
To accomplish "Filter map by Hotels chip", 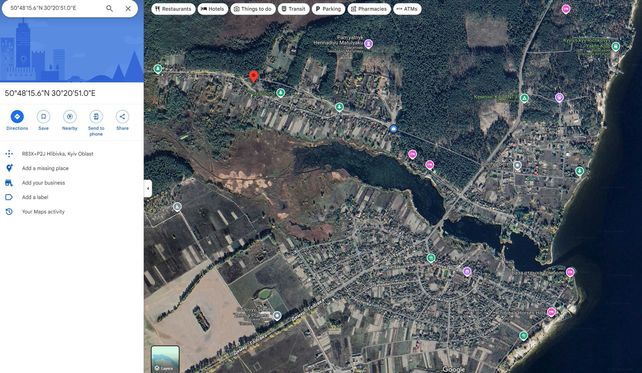I will 213,9.
